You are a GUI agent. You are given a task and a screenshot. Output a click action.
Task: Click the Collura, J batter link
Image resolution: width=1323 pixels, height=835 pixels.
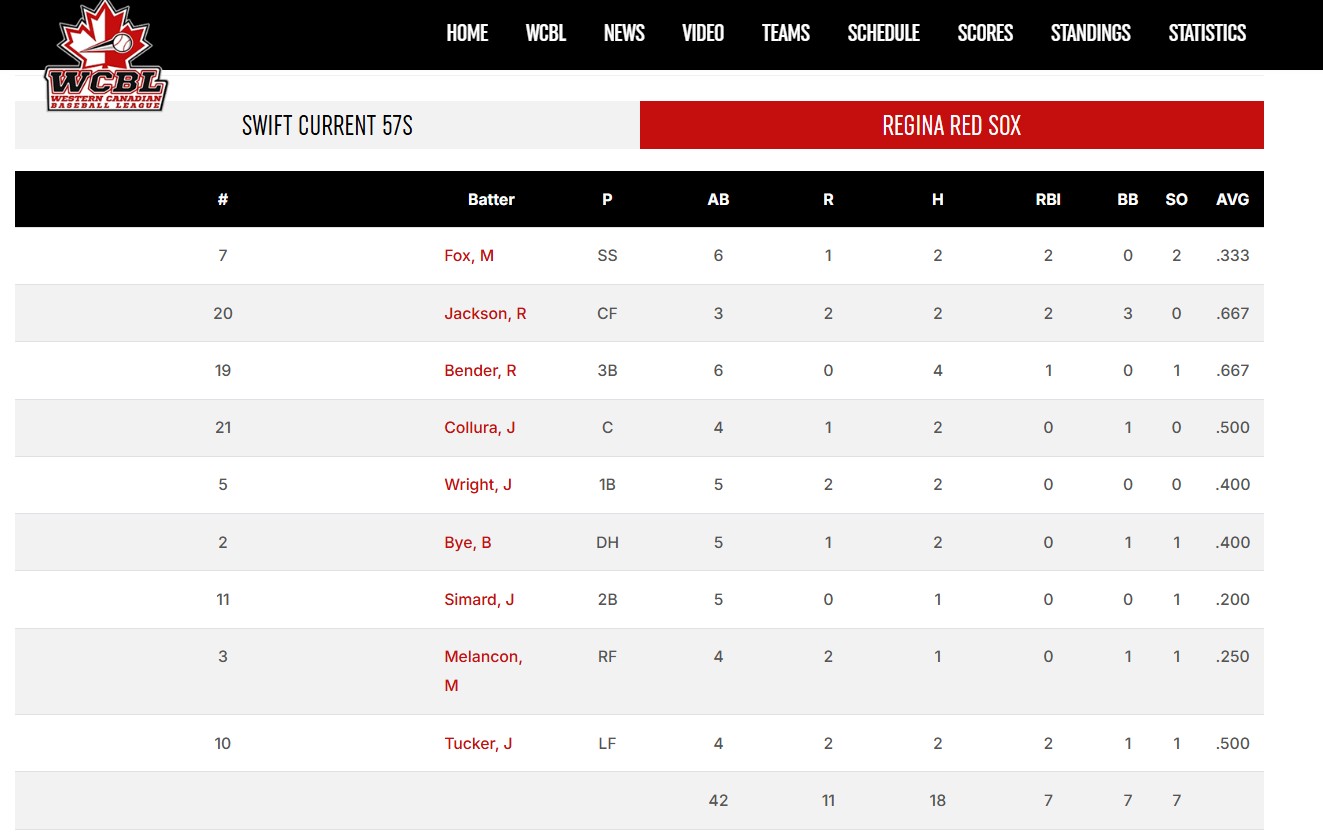click(480, 428)
